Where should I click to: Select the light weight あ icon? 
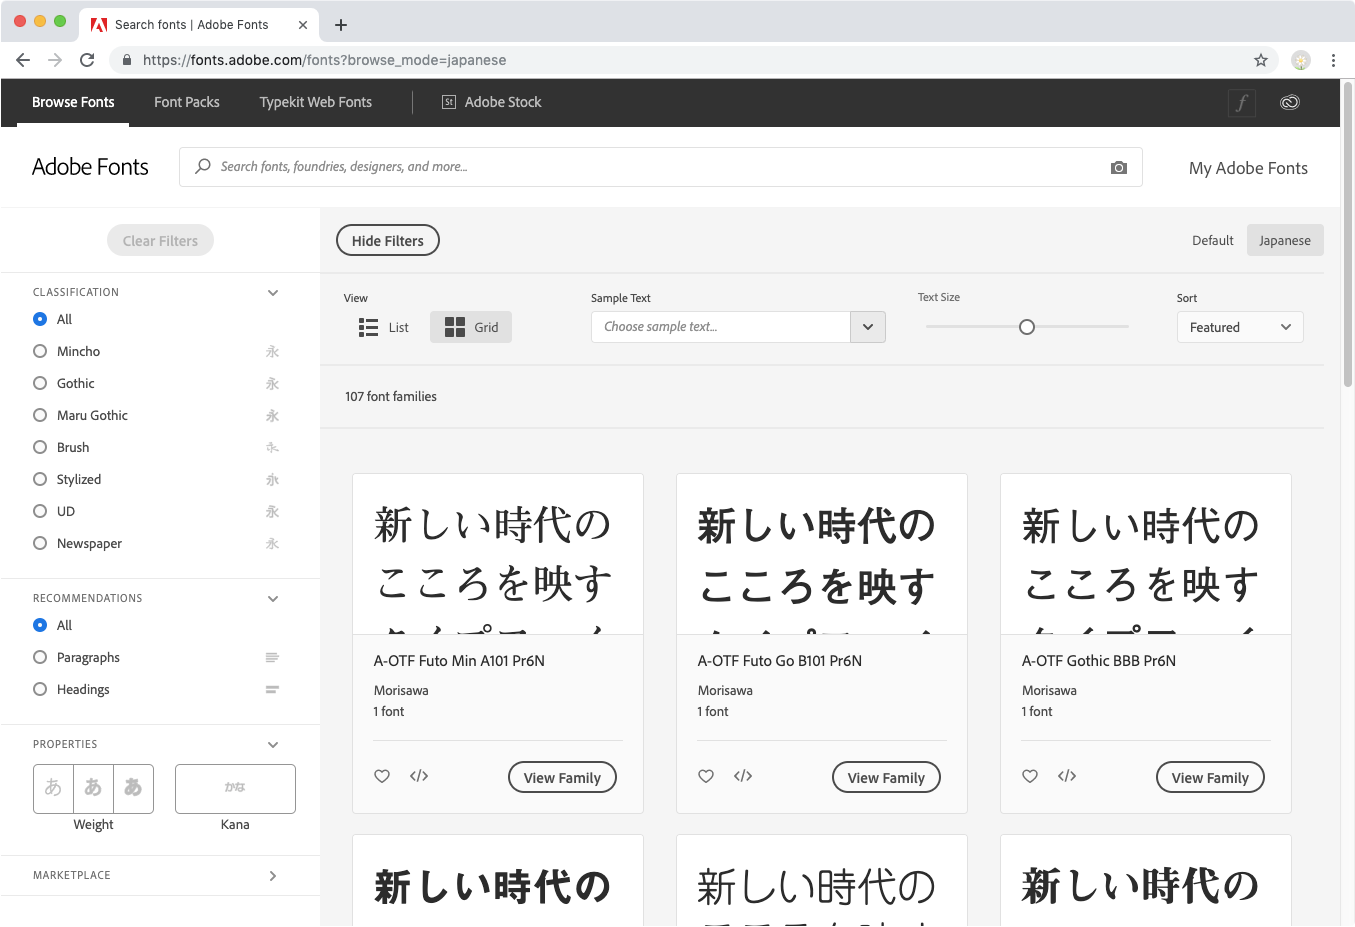tap(53, 788)
